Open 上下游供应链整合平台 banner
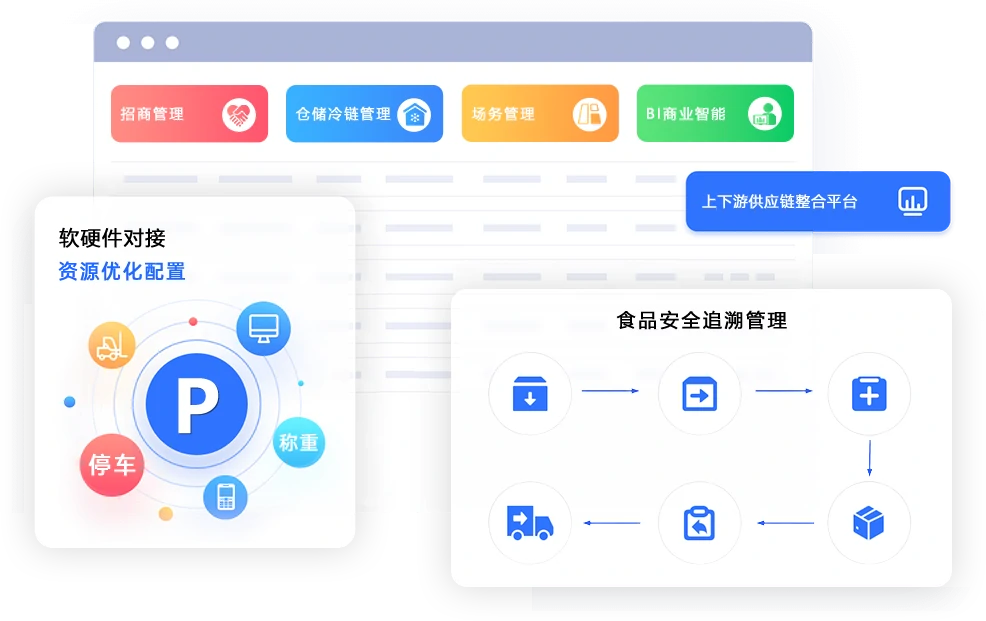Image resolution: width=986 pixels, height=621 pixels. coord(780,201)
